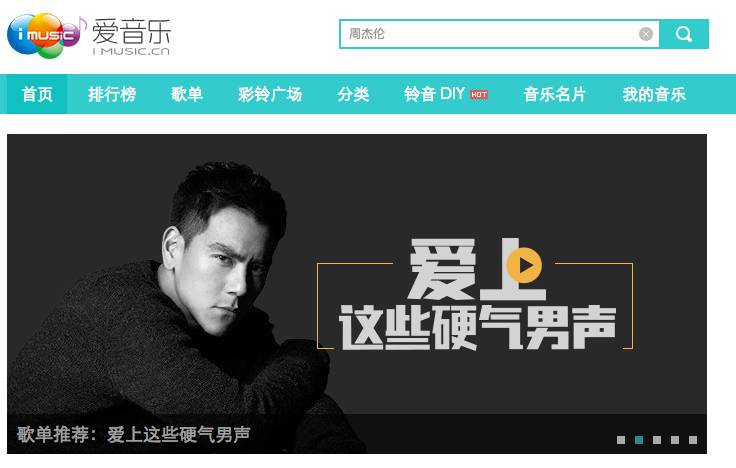Screen dimensions: 736x468
Task: Click the search input with 周杰伦 placeholder
Action: (491, 34)
